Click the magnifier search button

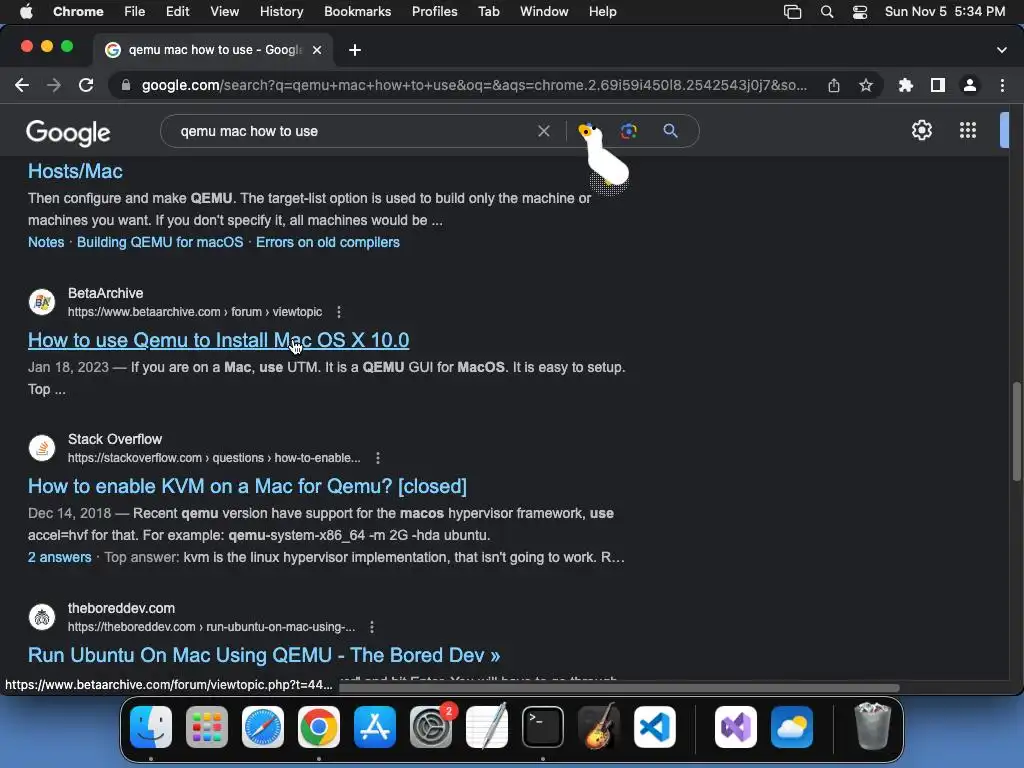(670, 131)
